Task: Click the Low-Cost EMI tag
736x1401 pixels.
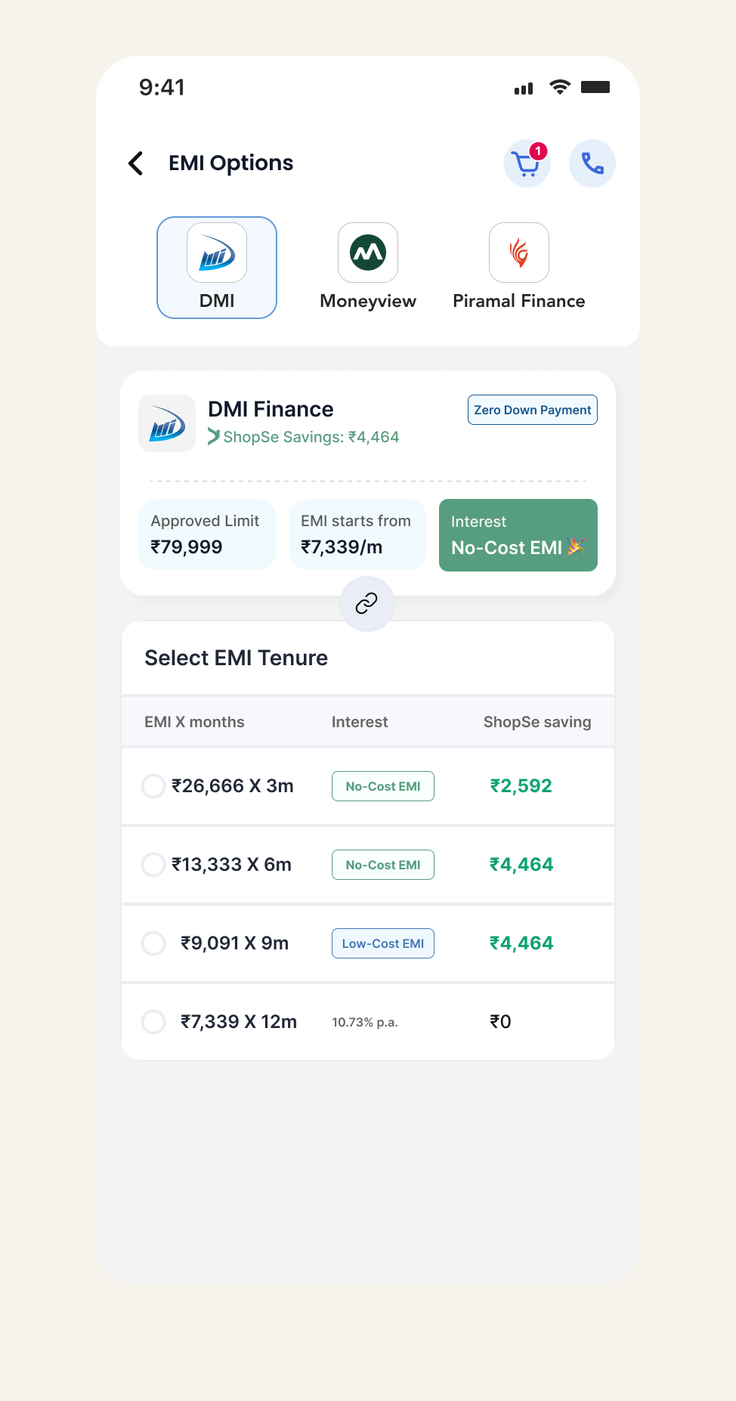Action: coord(383,943)
